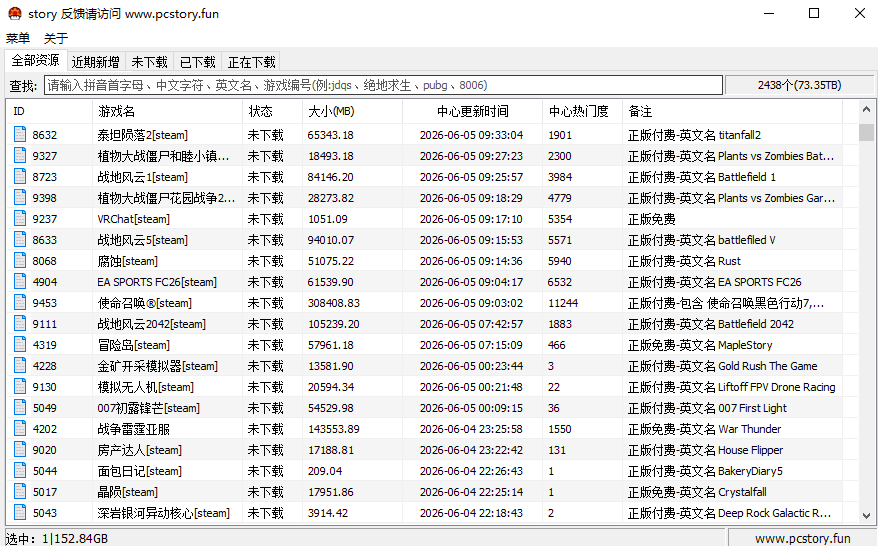The height and width of the screenshot is (546, 878).
Task: Click the file icon of row 4228
Action: [x=20, y=365]
